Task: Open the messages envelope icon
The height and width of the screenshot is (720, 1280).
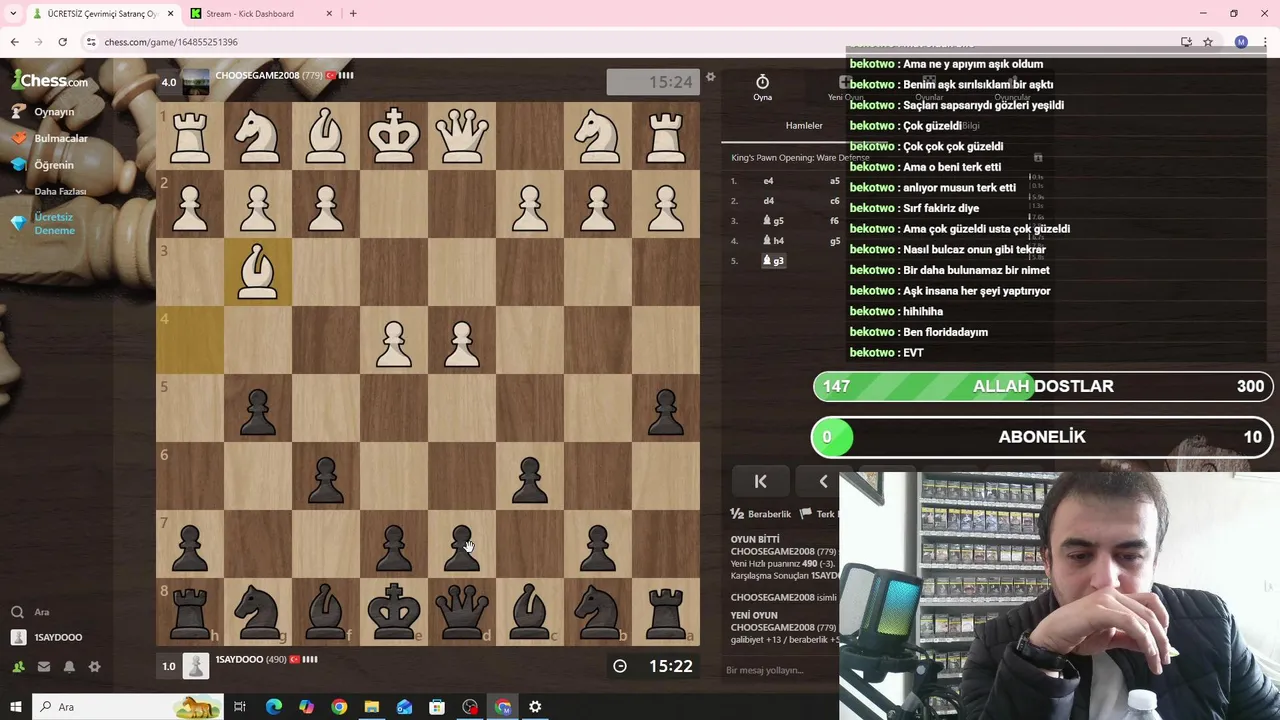Action: [44, 666]
